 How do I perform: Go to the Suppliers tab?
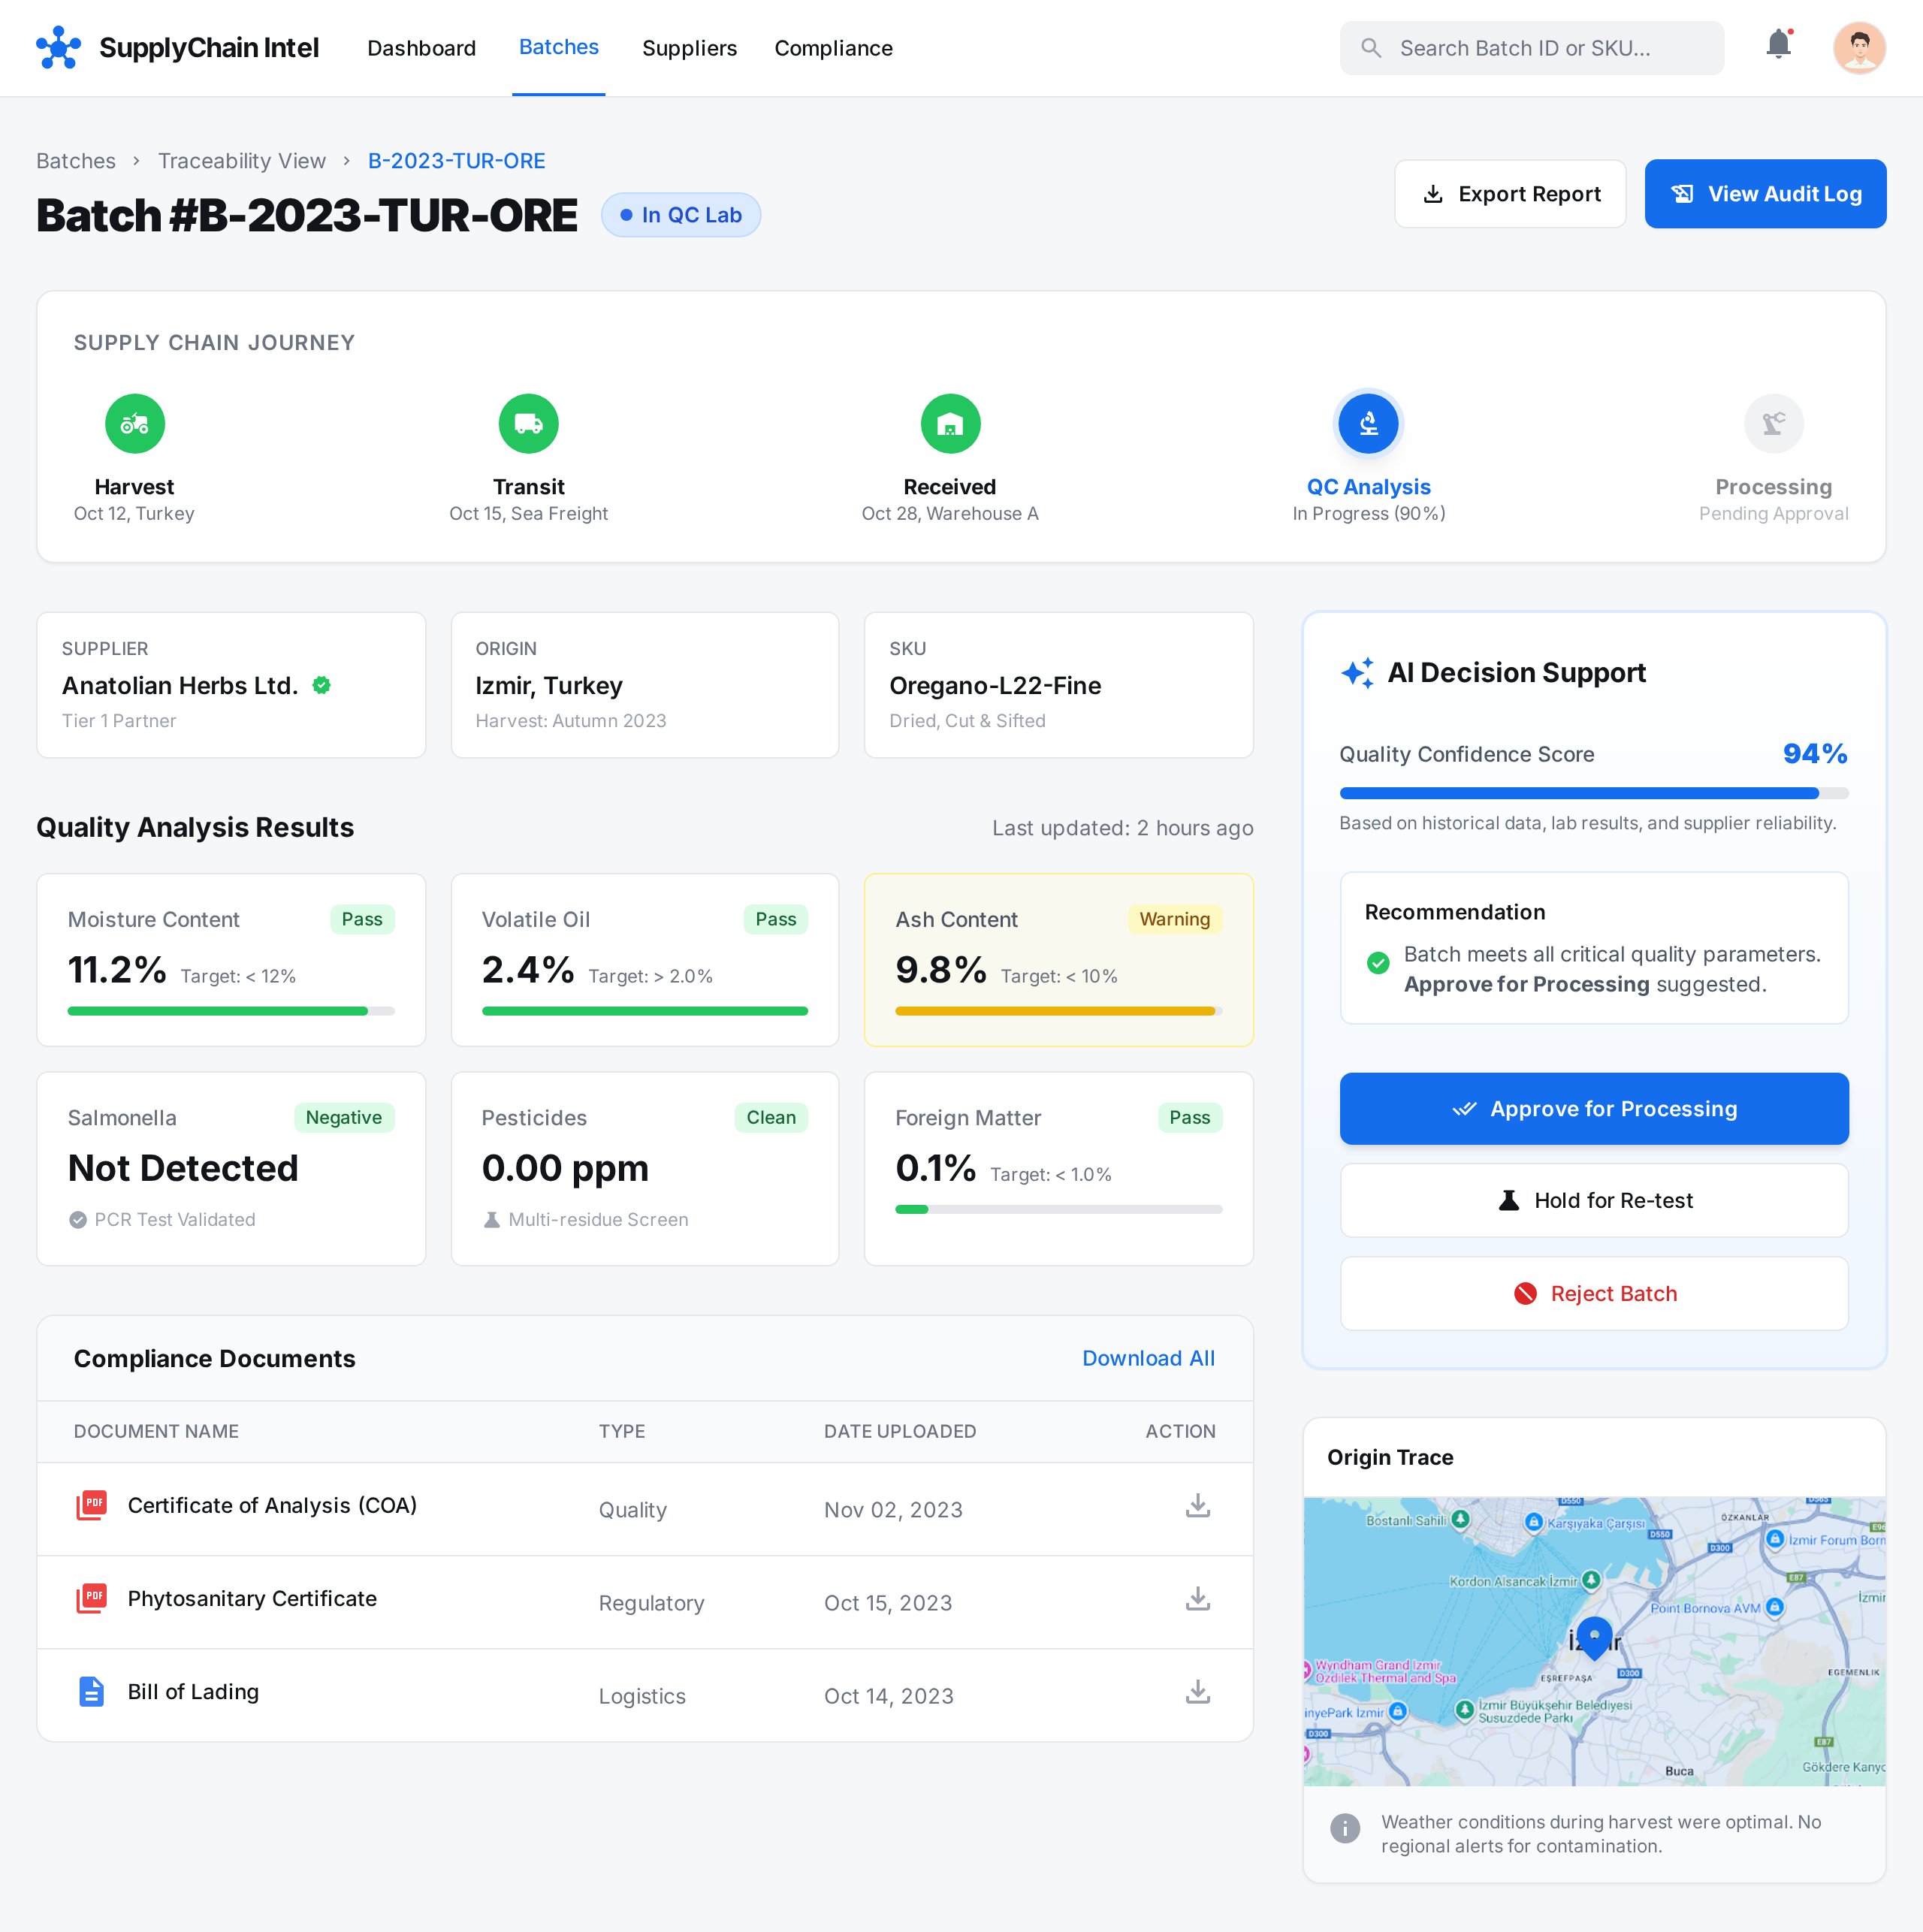click(x=689, y=48)
